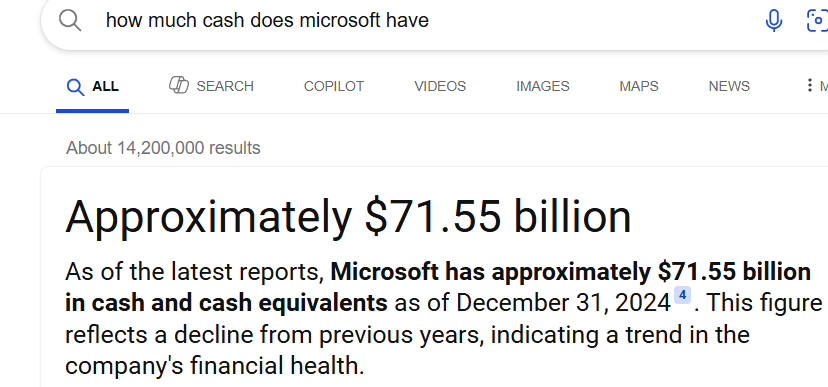
Task: Activate microphone voice search
Action: (x=774, y=21)
